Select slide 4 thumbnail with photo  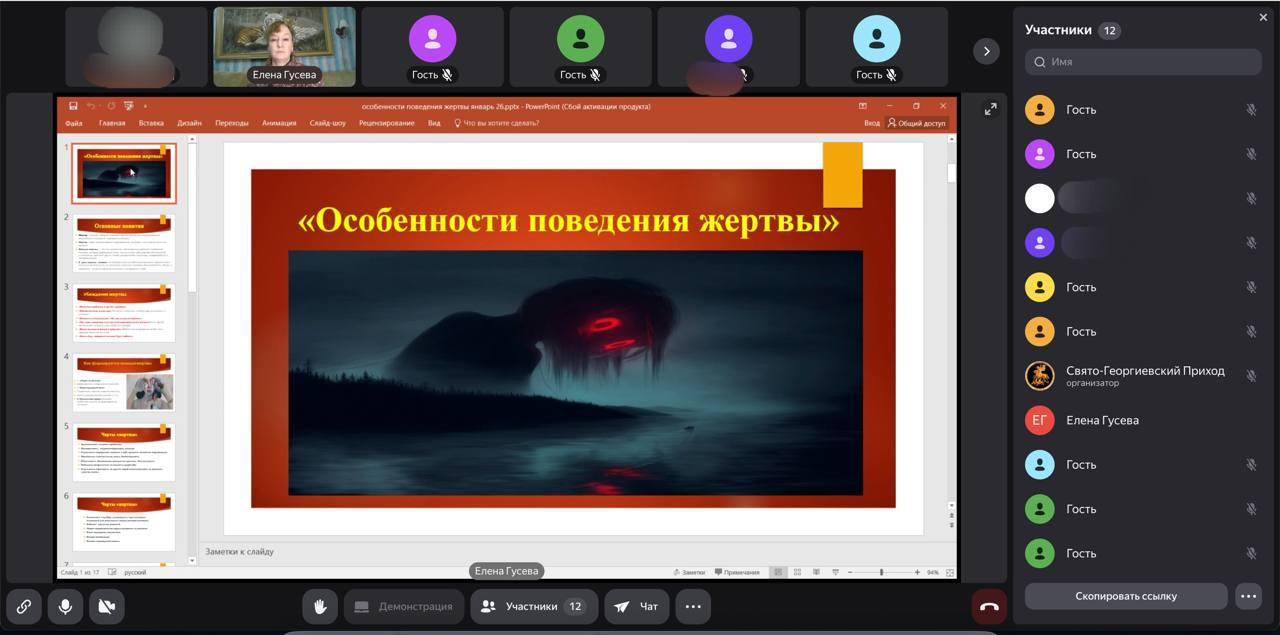pyautogui.click(x=124, y=382)
